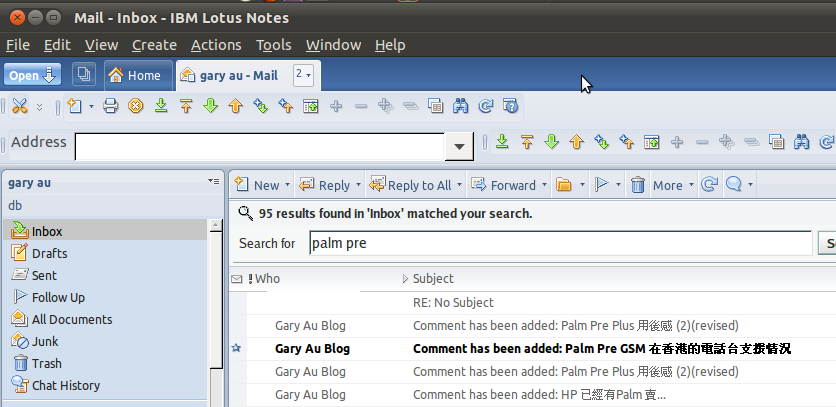
Task: Expand the Reply to All dropdown arrow
Action: [x=459, y=185]
